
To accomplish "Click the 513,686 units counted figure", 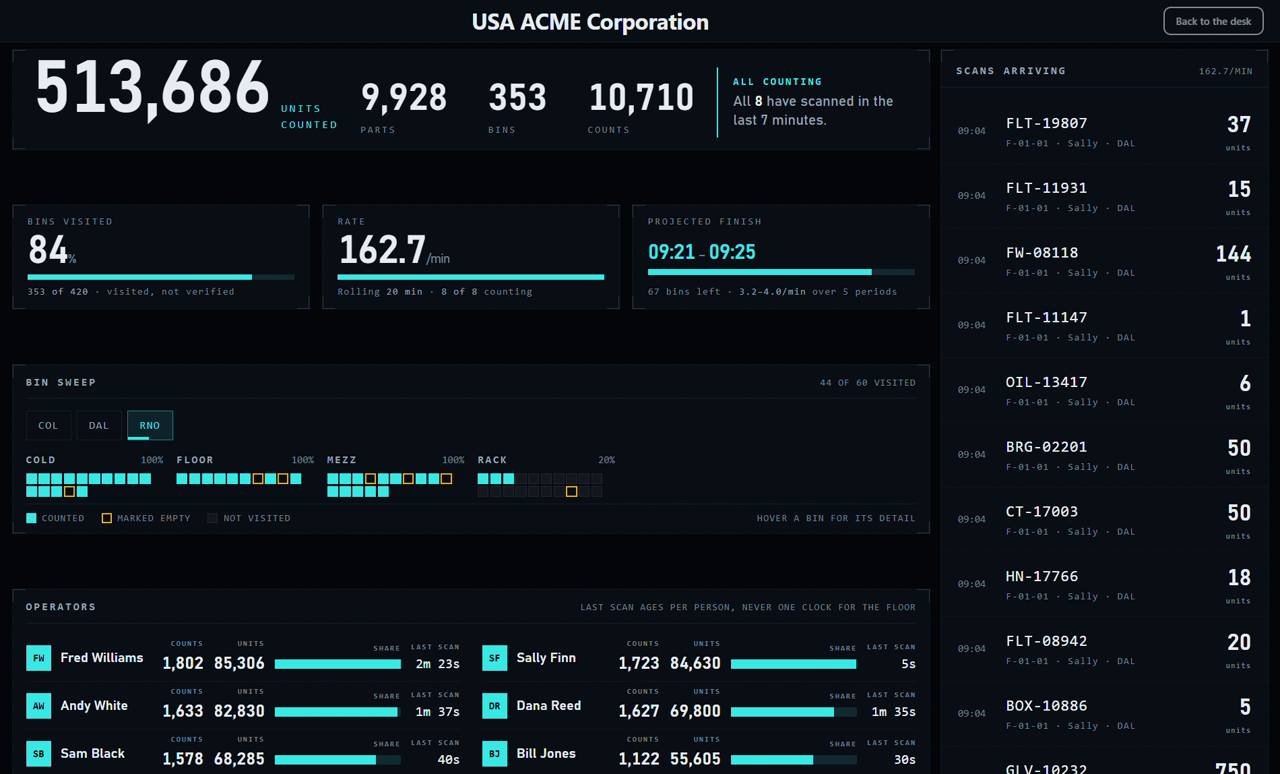I will (x=152, y=90).
